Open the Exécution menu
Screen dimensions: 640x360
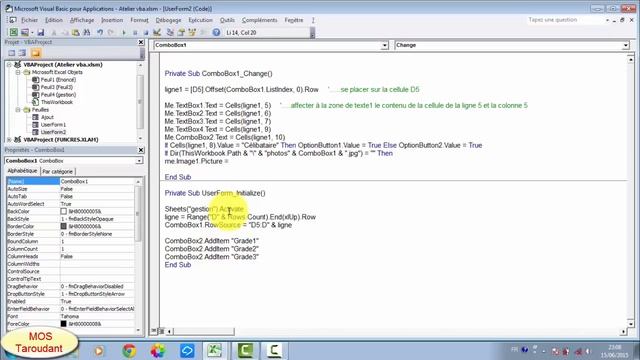[200, 20]
